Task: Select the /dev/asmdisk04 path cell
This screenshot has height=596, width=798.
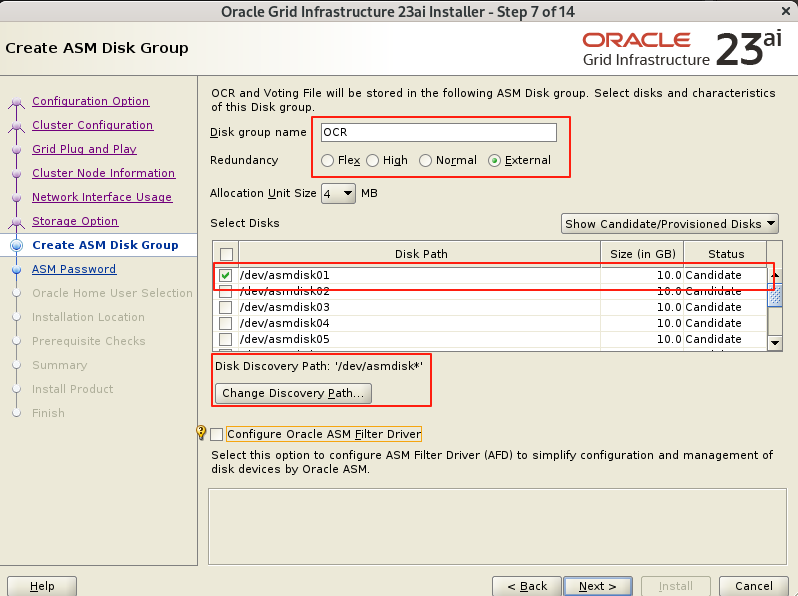Action: click(x=419, y=323)
